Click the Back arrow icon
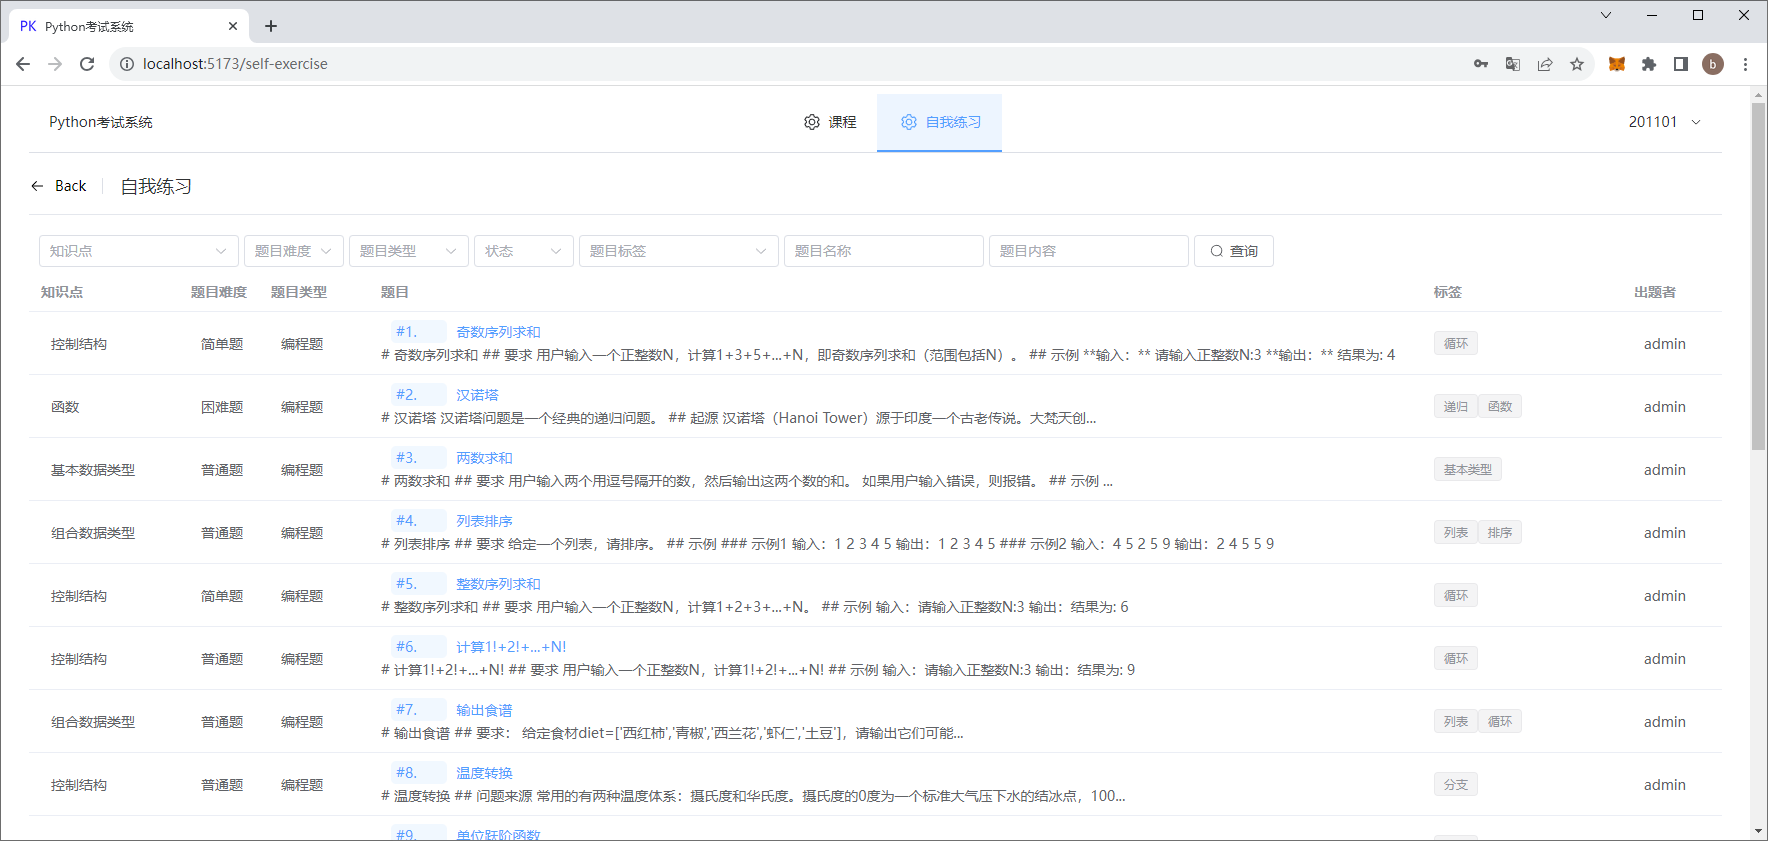1768x841 pixels. click(x=37, y=186)
